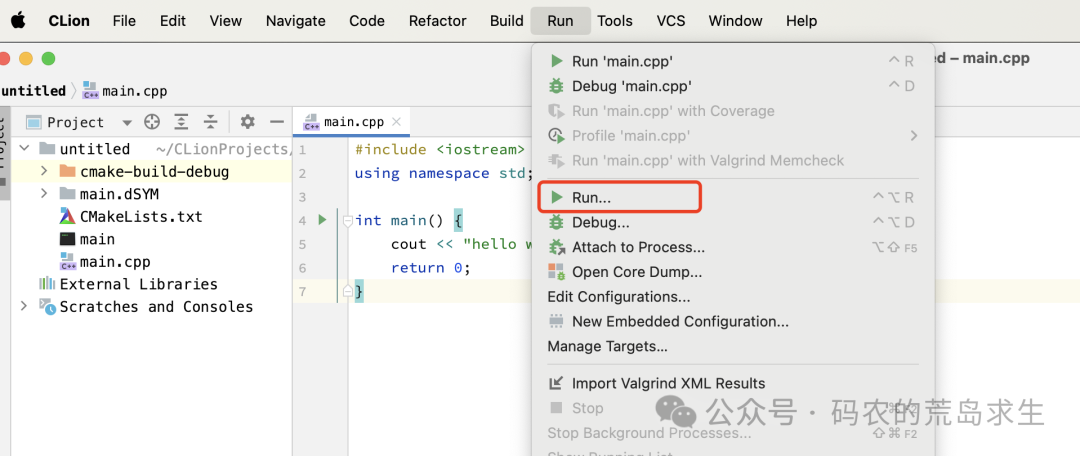The height and width of the screenshot is (456, 1080).
Task: Open the VCS menu
Action: (x=671, y=21)
